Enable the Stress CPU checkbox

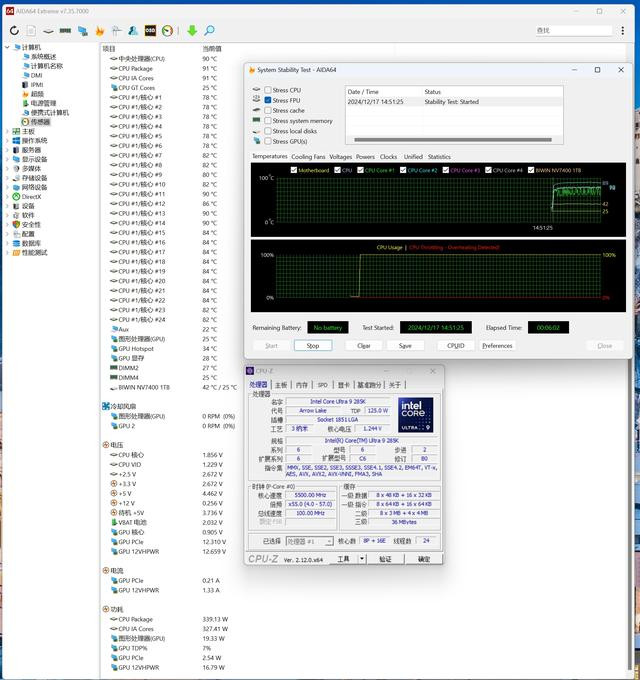click(x=268, y=90)
